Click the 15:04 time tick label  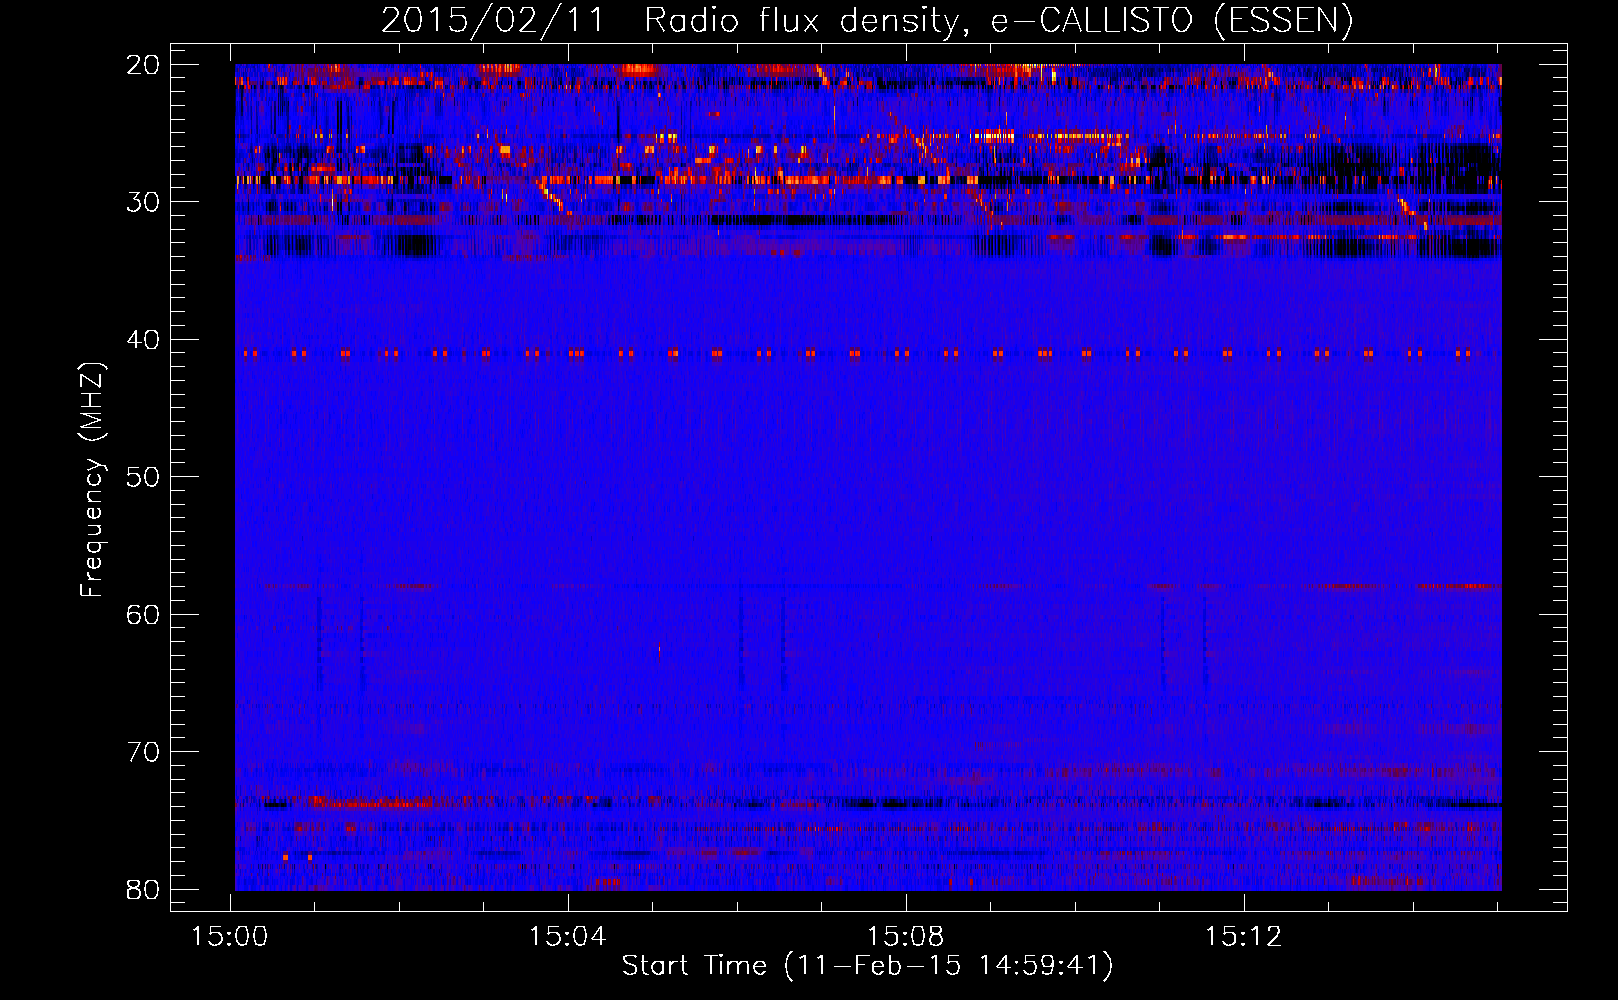pos(568,937)
